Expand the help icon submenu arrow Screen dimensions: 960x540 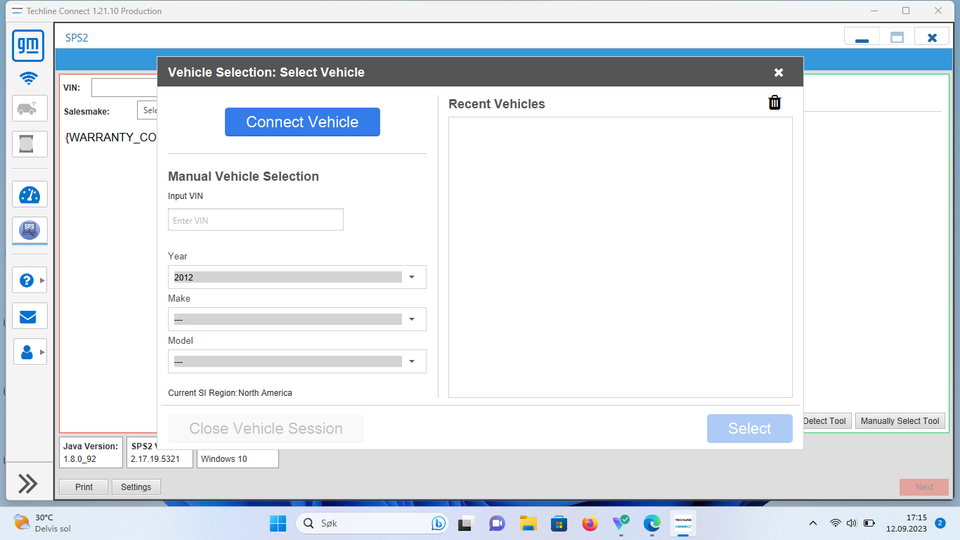click(x=42, y=280)
